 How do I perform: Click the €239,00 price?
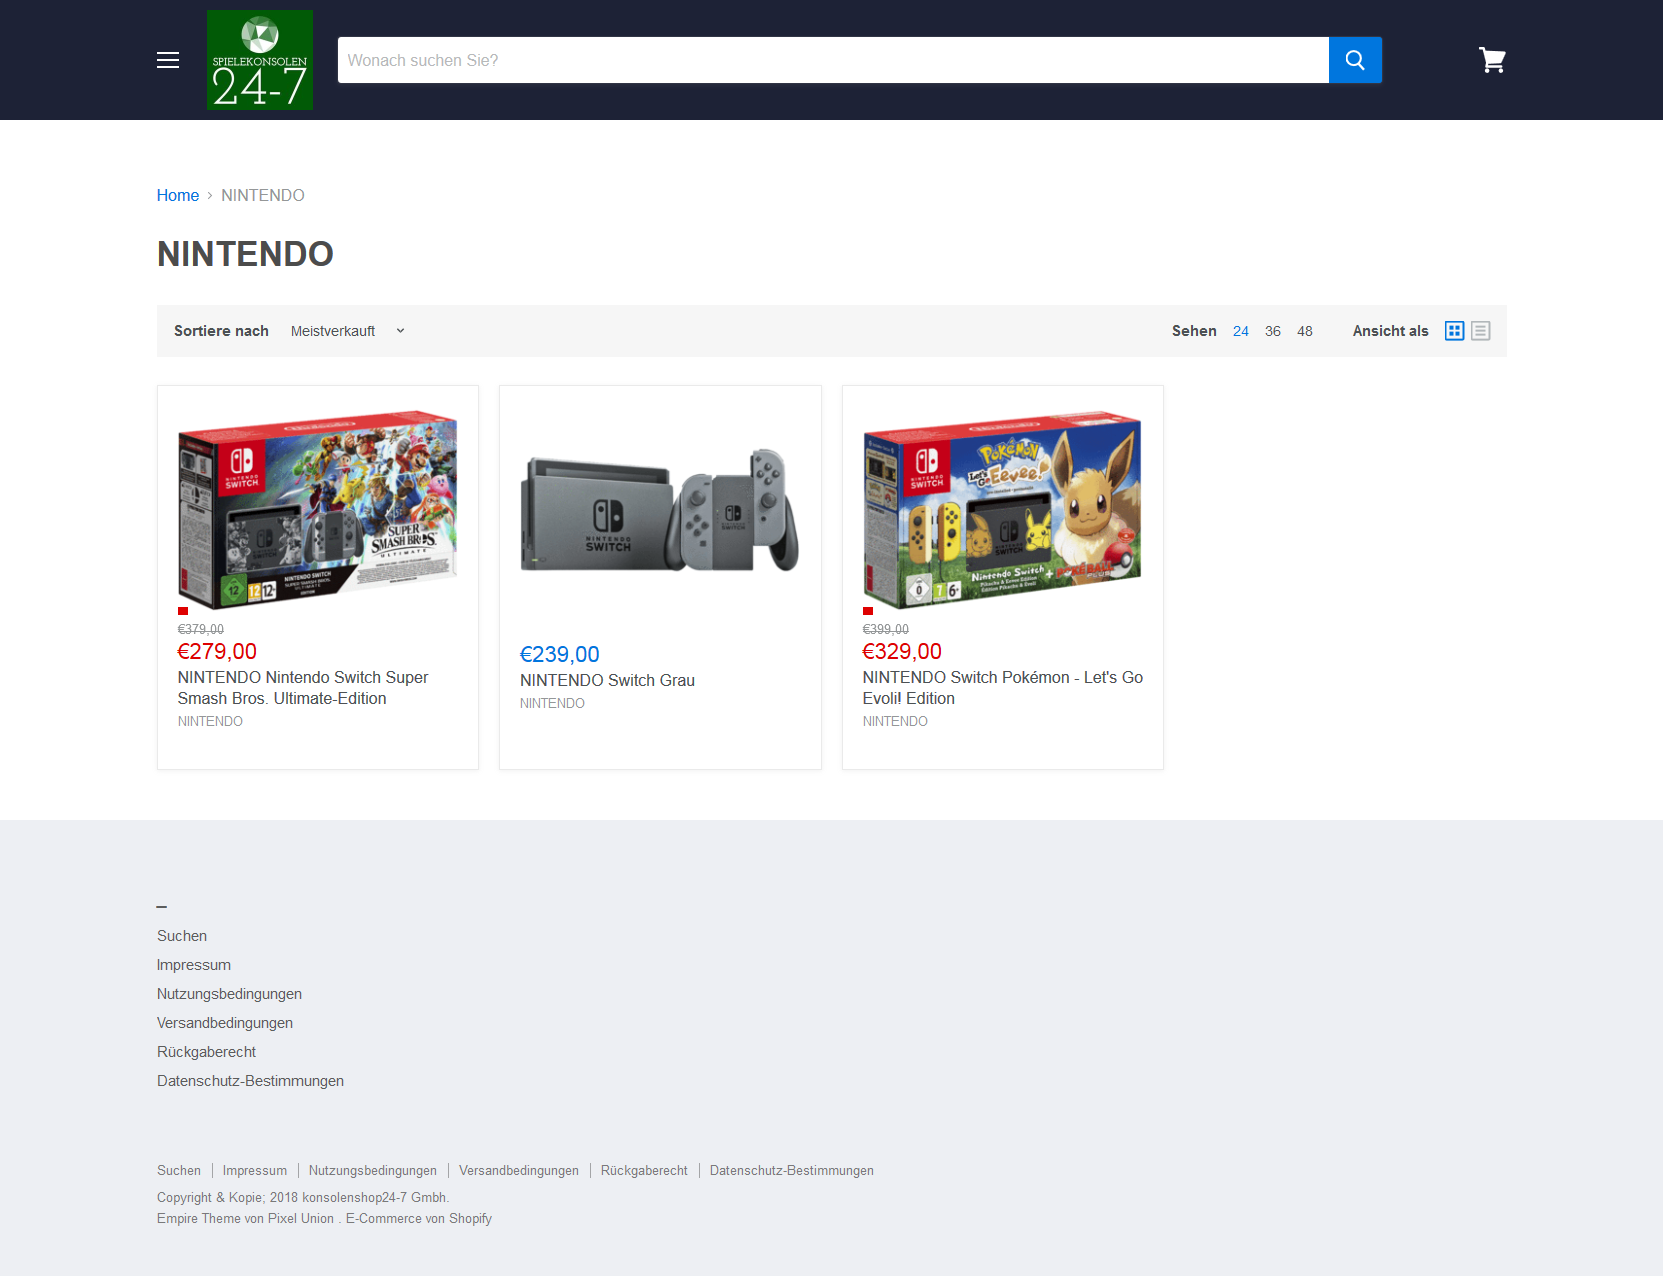pos(559,654)
